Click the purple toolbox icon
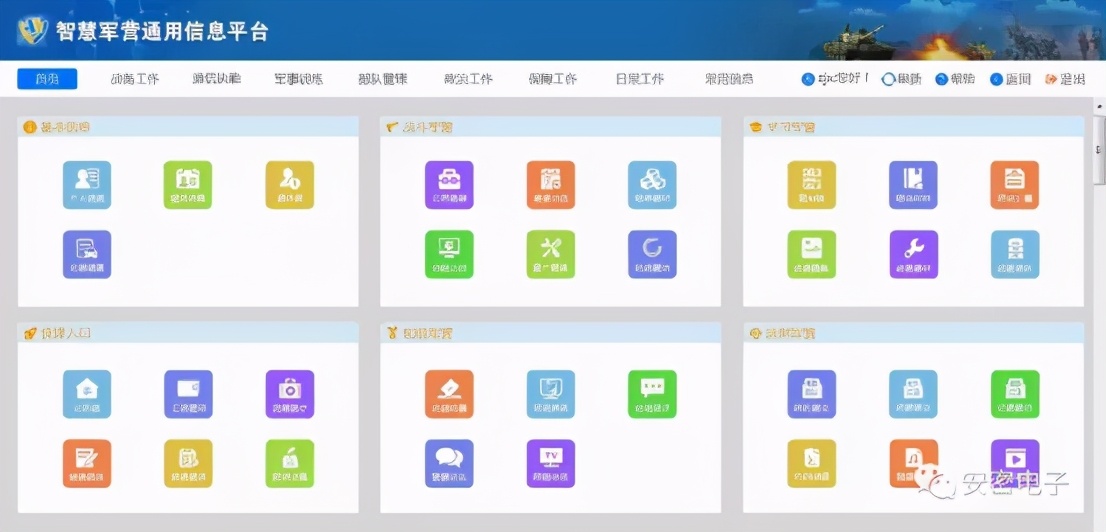 click(449, 184)
